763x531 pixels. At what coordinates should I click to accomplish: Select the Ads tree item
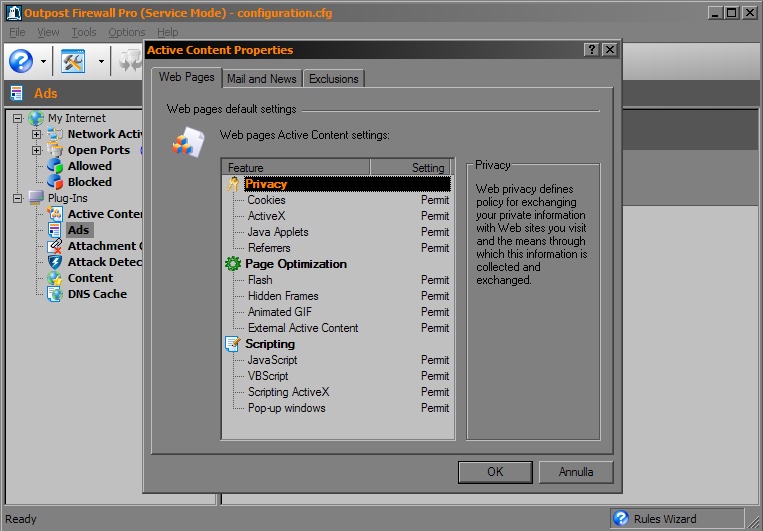tap(79, 230)
